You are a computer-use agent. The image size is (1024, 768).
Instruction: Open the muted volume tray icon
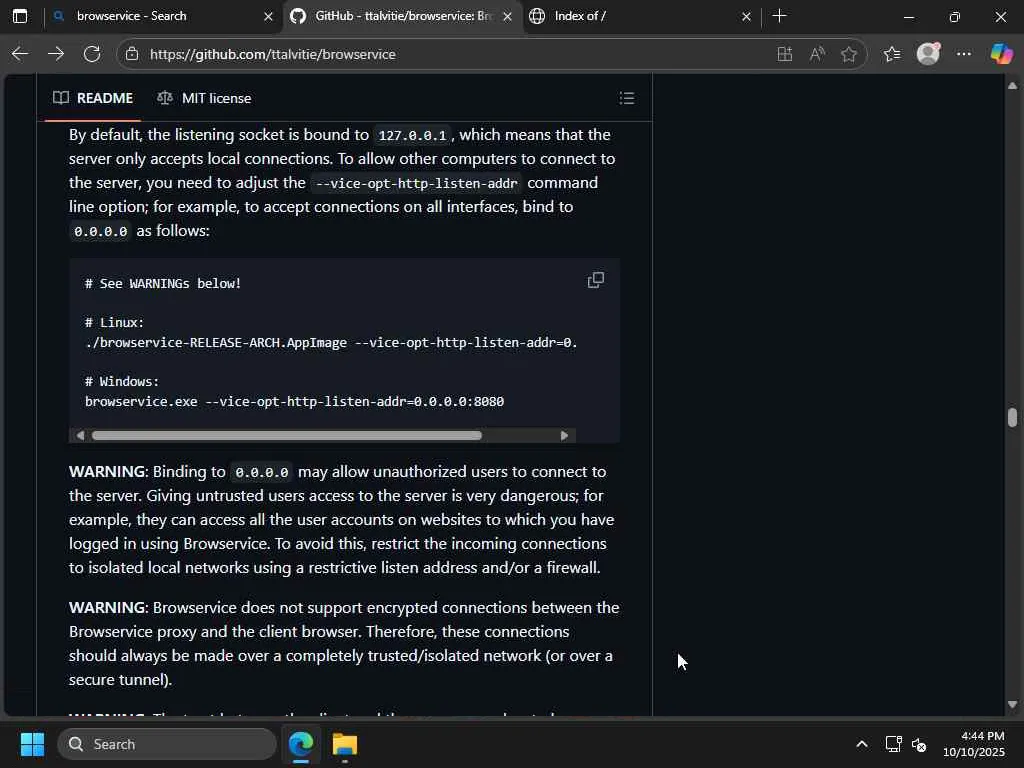click(x=919, y=744)
